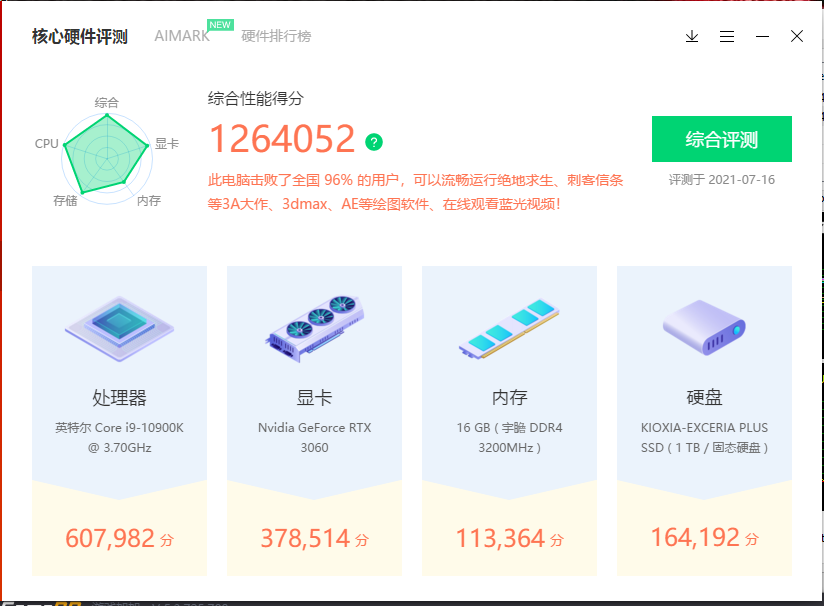Click the 显卡 card title
The image size is (824, 606).
click(x=314, y=397)
